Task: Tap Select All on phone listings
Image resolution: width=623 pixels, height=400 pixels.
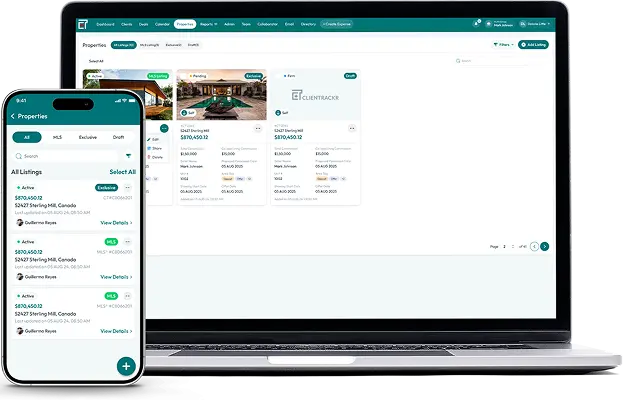Action: pyautogui.click(x=123, y=172)
